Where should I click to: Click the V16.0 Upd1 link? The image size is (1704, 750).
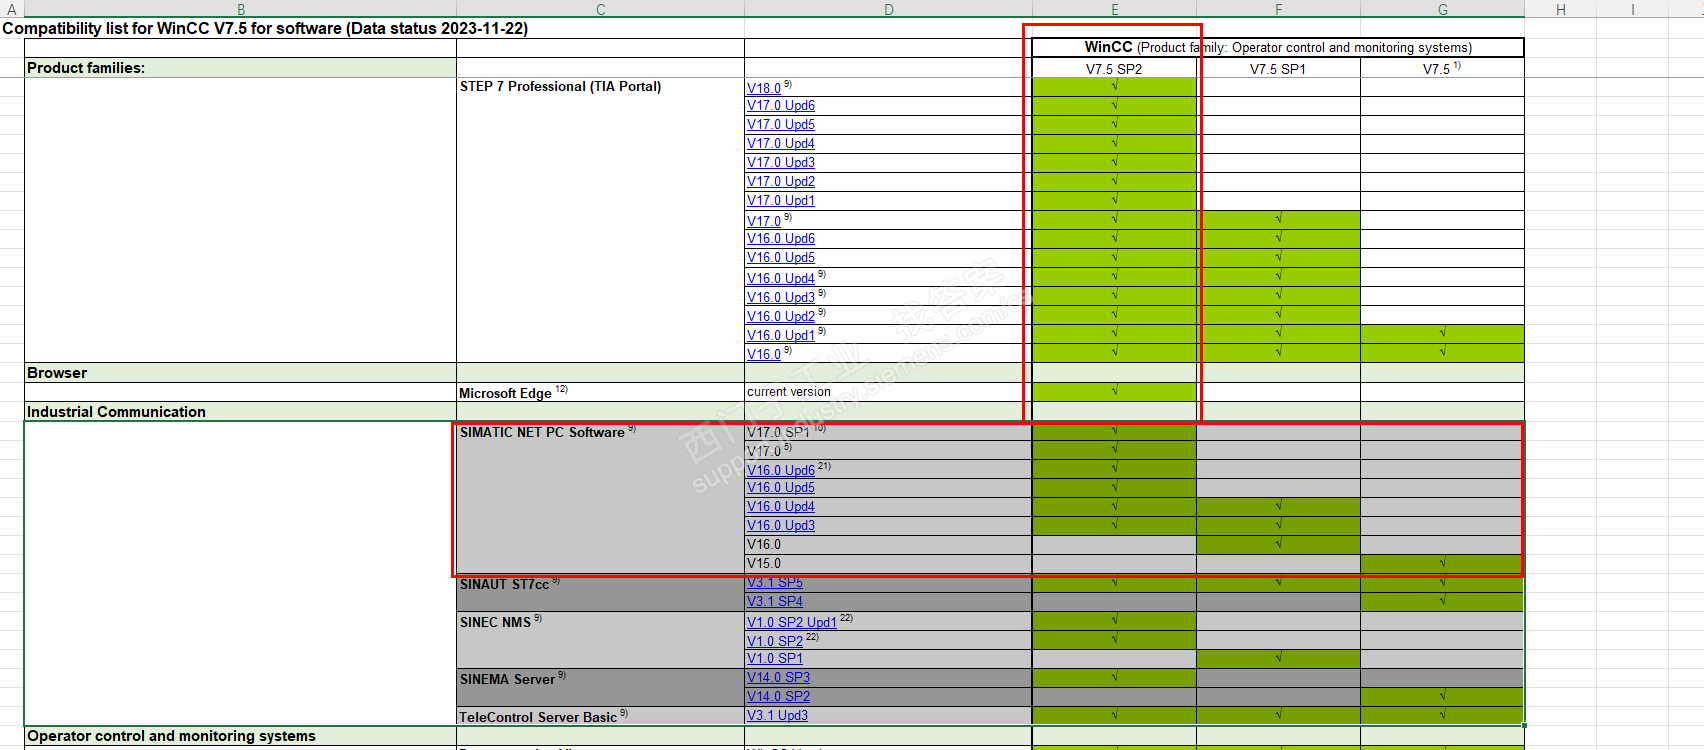(781, 335)
